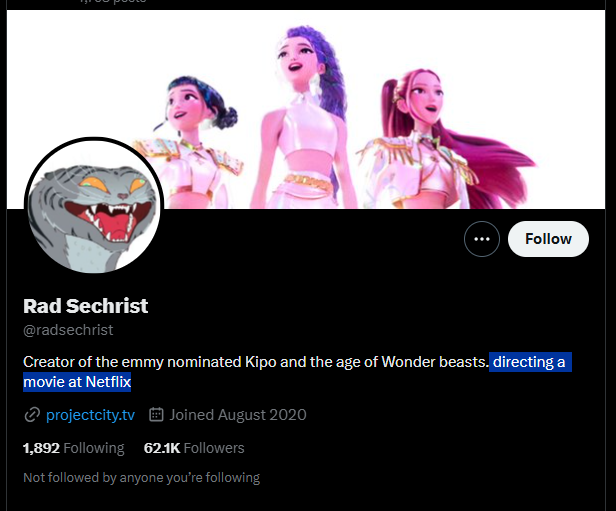Open the projectcity.tv website link
Image resolution: width=616 pixels, height=511 pixels.
point(92,415)
